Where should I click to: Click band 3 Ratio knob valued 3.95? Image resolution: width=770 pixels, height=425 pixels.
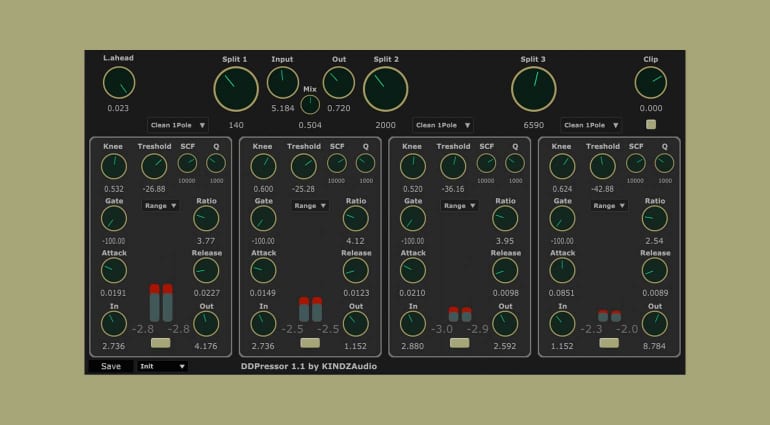tap(505, 218)
